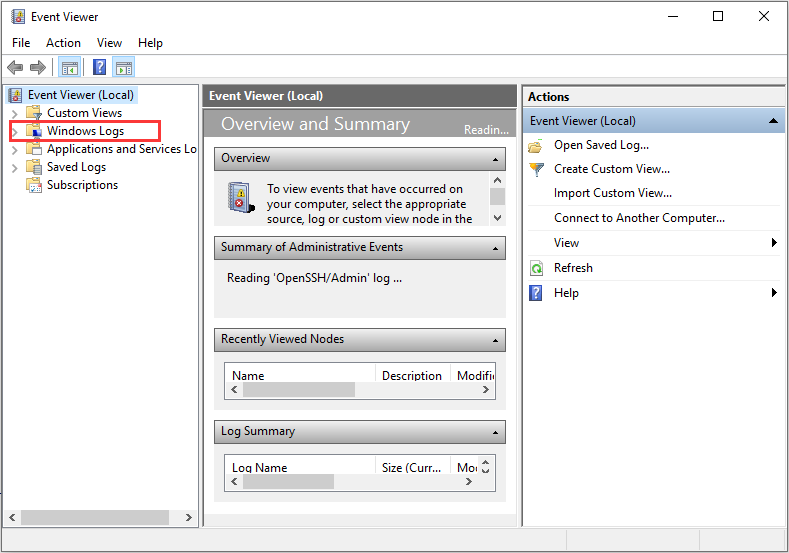Click the Size (Curr... column header

click(411, 467)
